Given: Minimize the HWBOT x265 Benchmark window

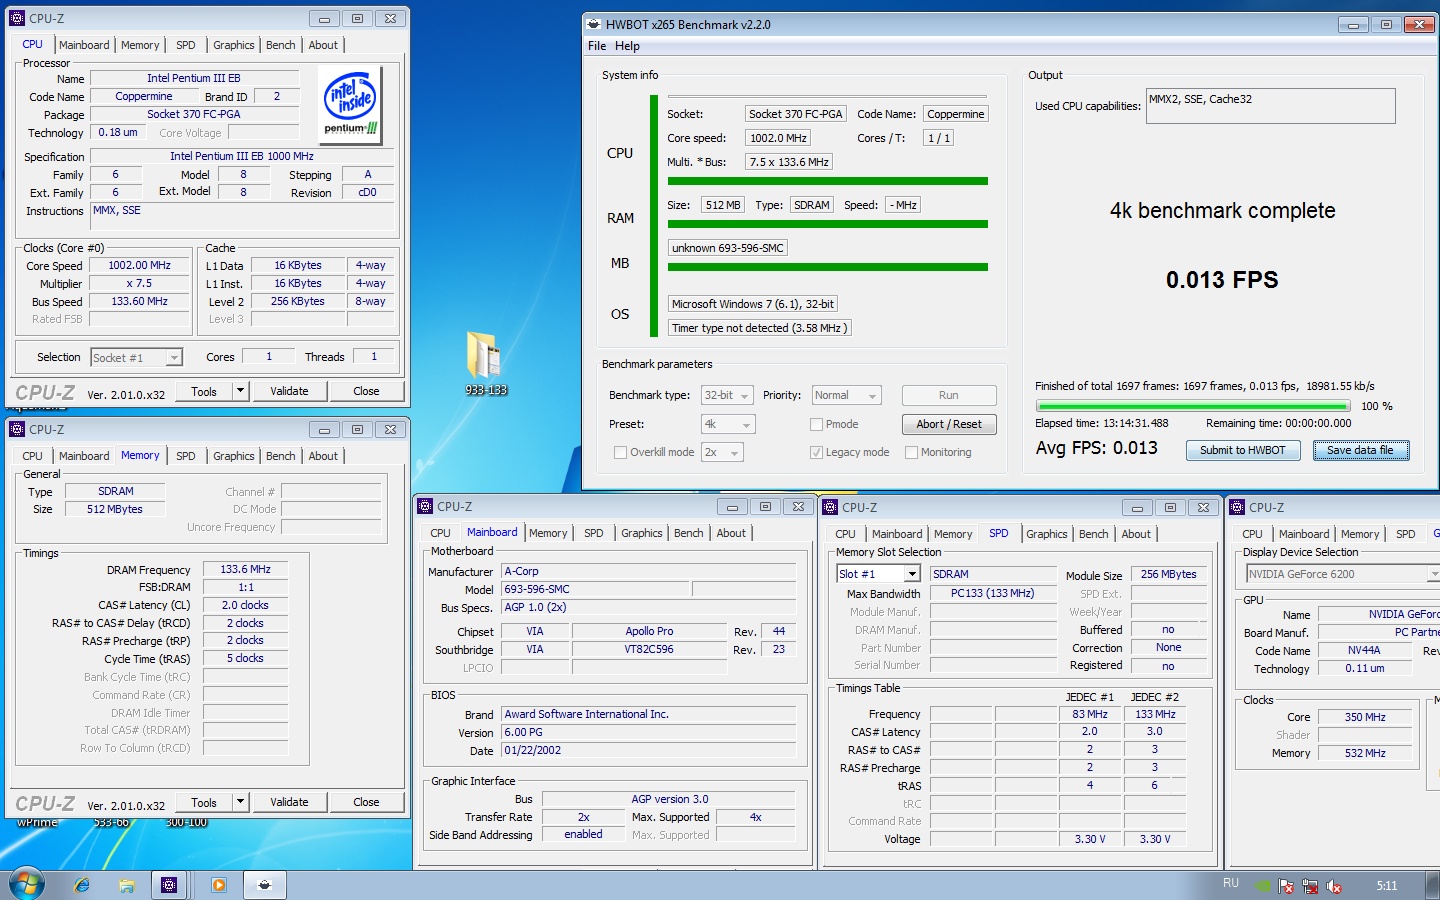Looking at the screenshot, I should click(1353, 24).
